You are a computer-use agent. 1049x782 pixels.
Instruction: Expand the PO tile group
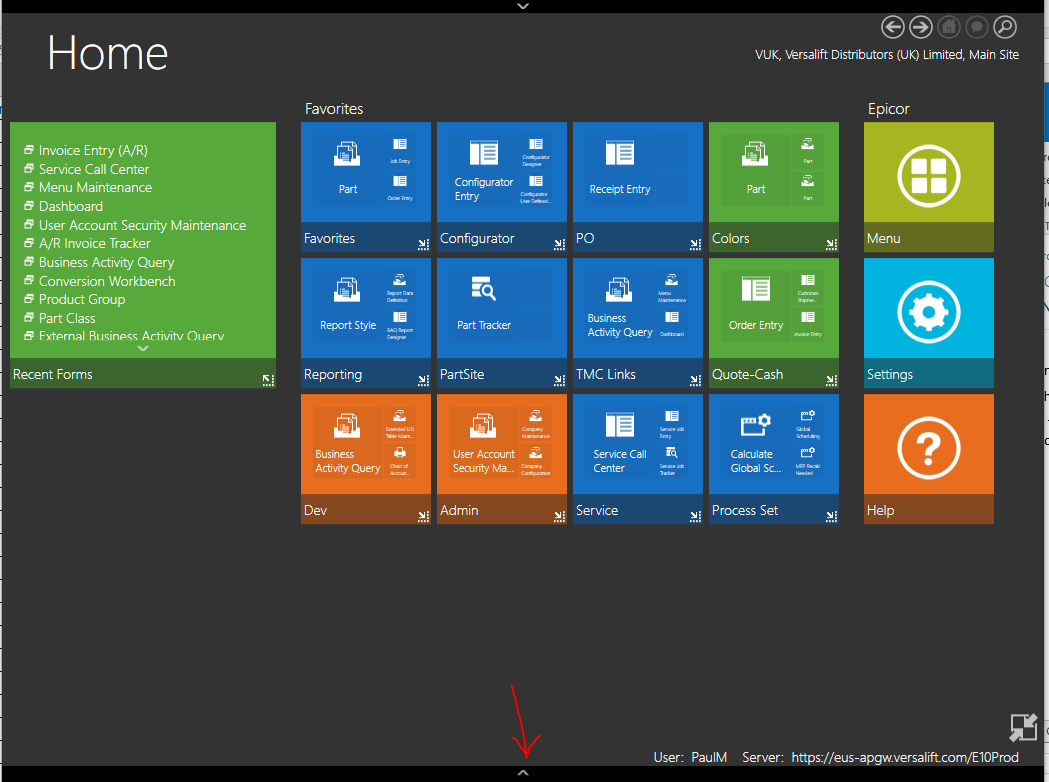695,244
